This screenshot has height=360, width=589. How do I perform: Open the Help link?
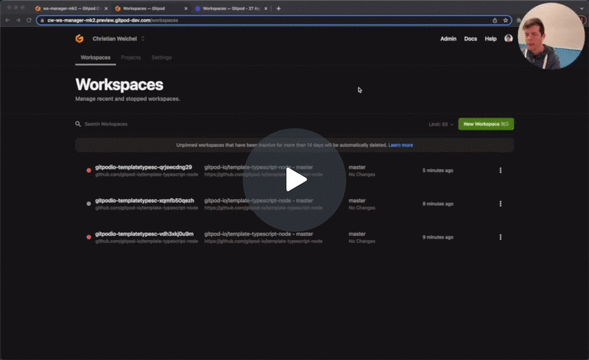(x=491, y=39)
